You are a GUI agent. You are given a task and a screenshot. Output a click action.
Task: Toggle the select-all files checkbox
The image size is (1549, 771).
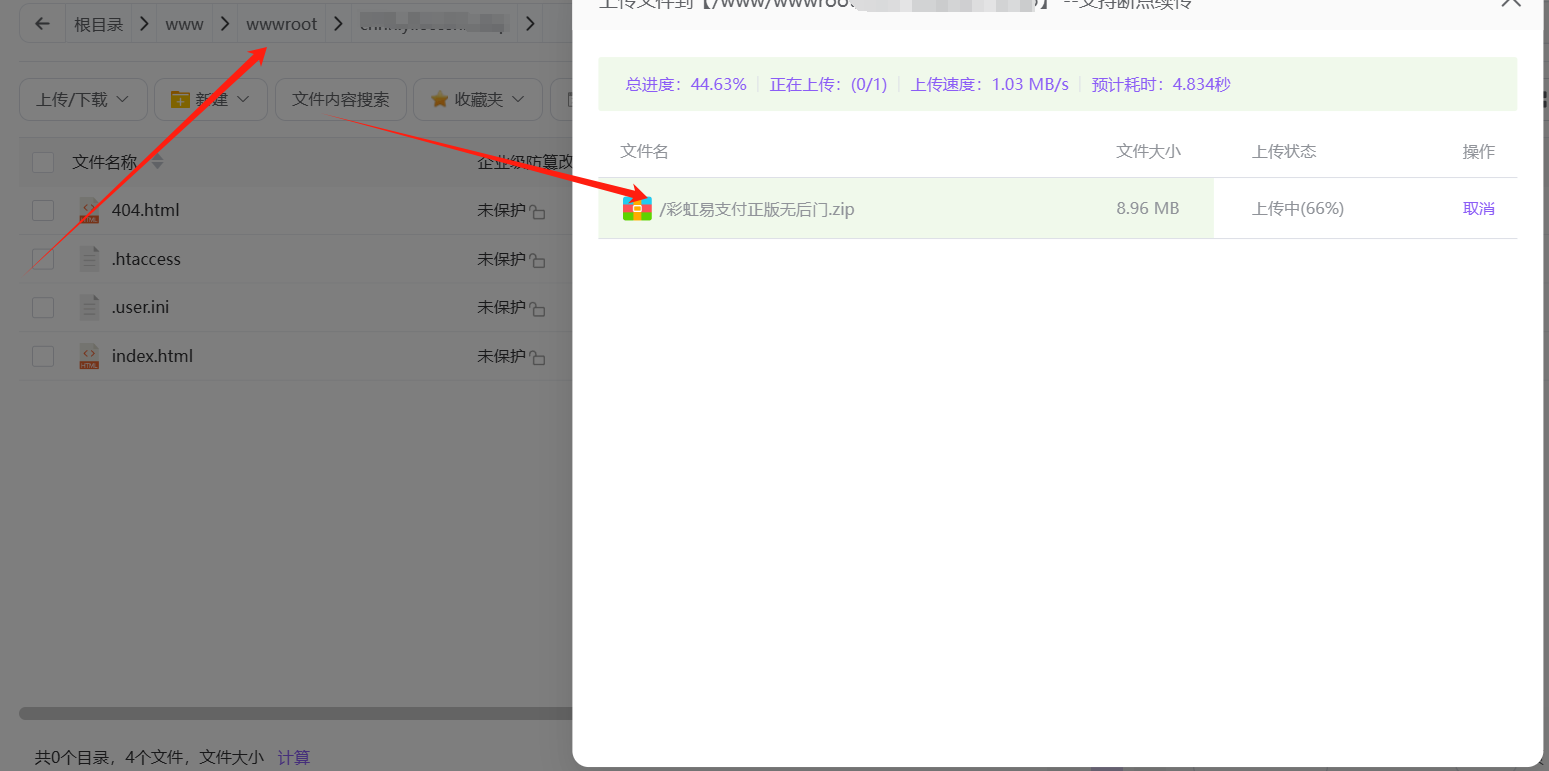pos(43,162)
